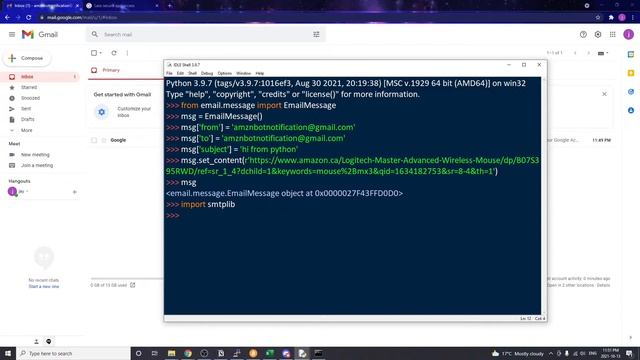Click the manage storage link icon

tap(133, 285)
